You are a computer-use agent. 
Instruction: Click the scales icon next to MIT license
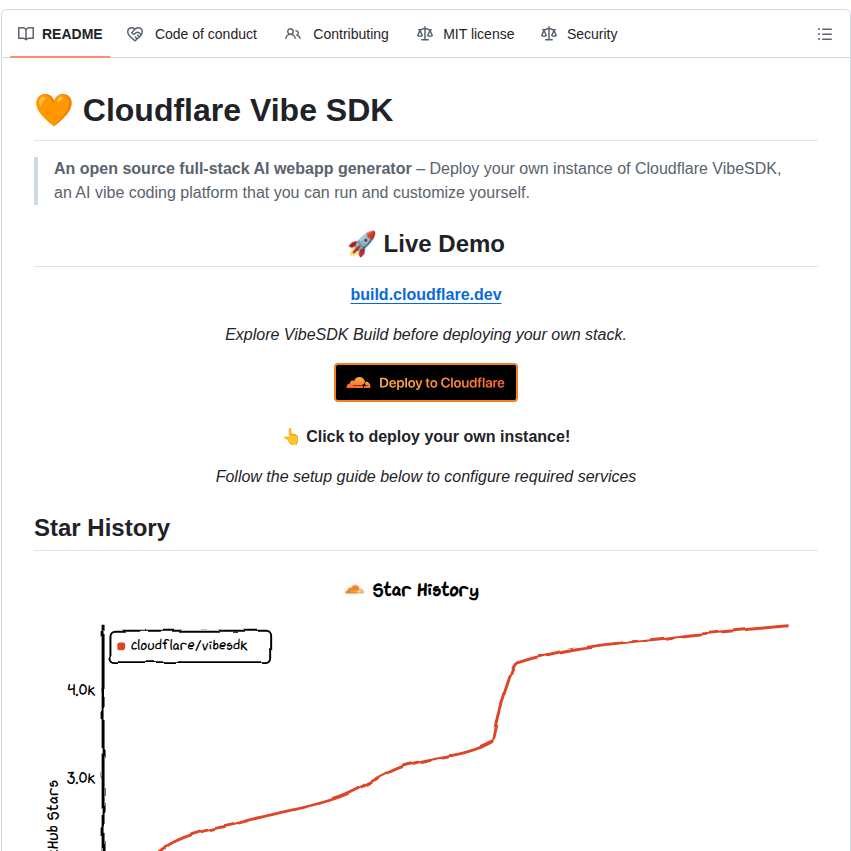[x=424, y=33]
